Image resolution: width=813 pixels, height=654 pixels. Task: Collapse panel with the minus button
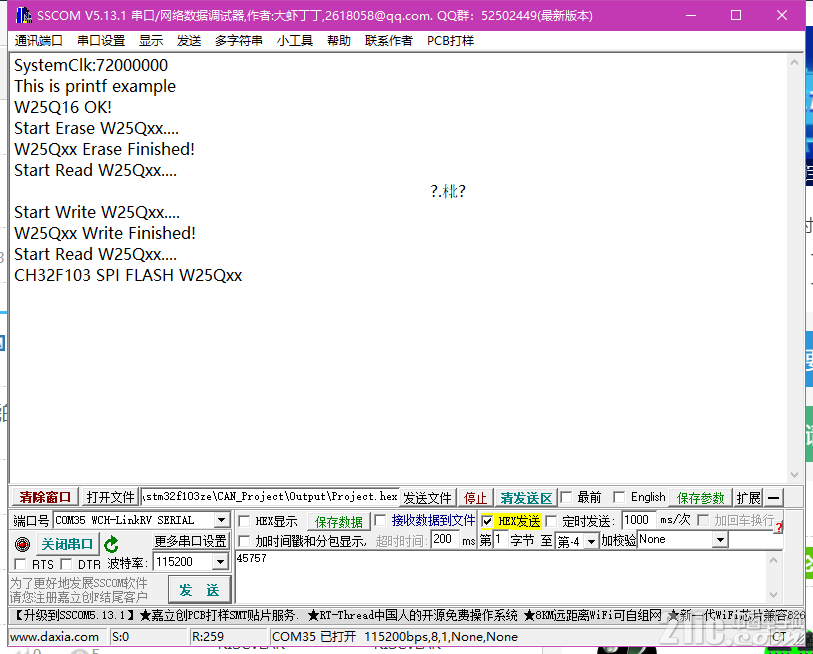774,498
